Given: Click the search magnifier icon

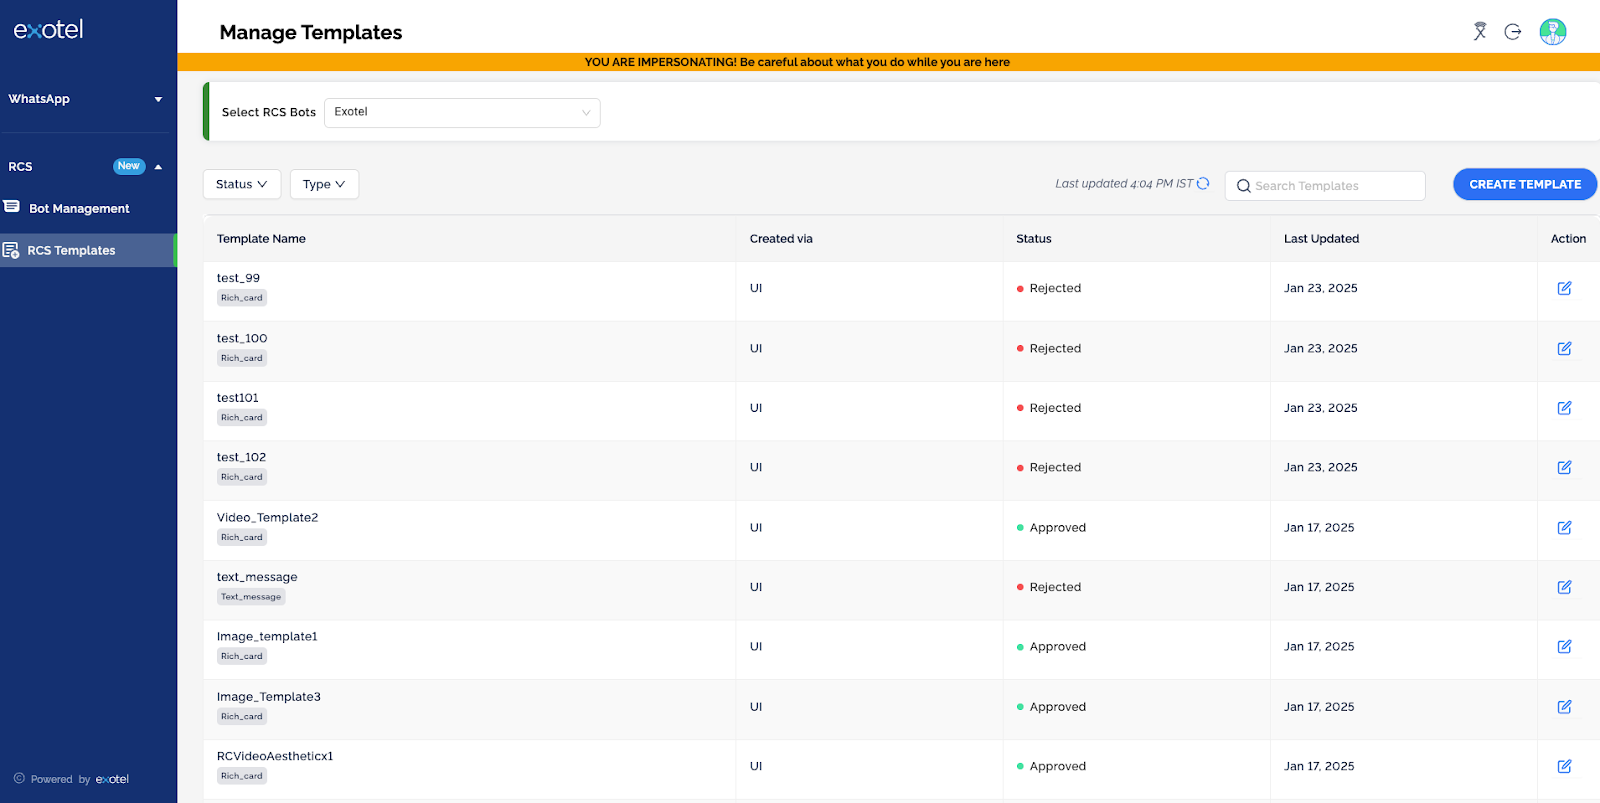Looking at the screenshot, I should 1244,186.
